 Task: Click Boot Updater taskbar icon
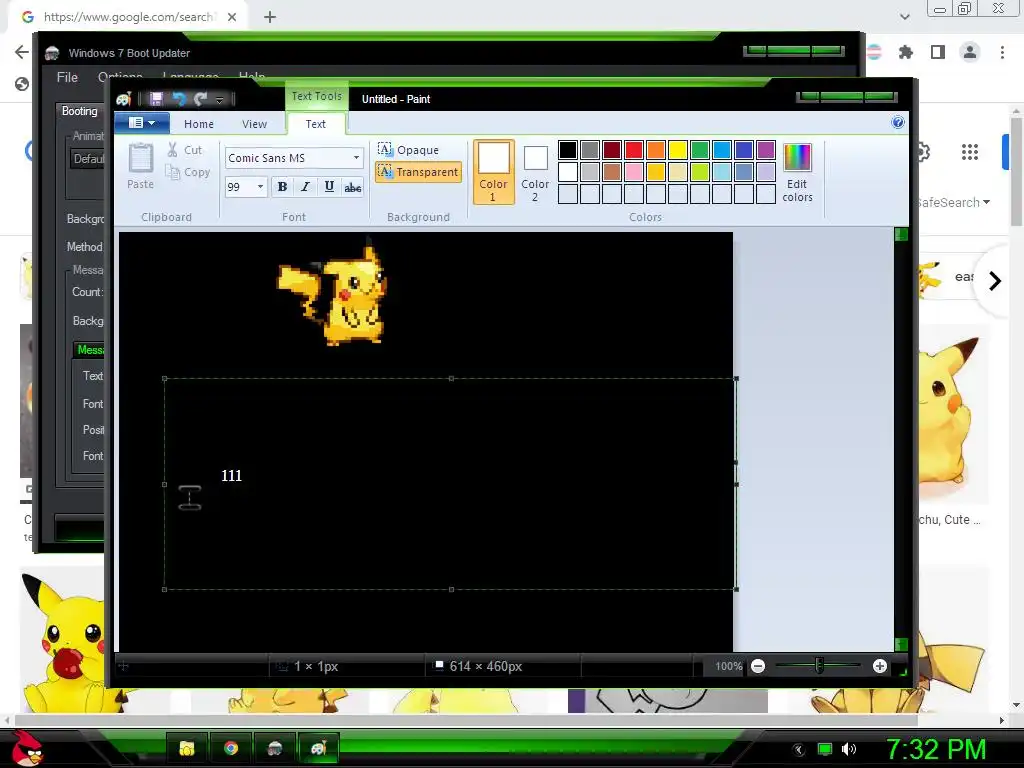[274, 748]
